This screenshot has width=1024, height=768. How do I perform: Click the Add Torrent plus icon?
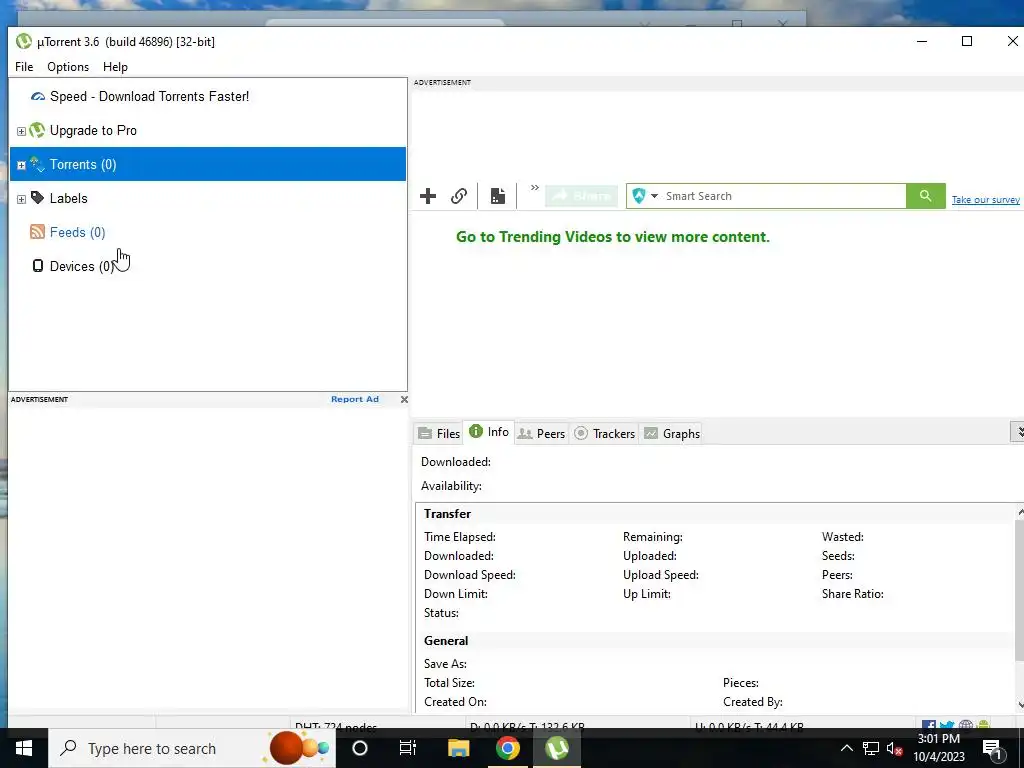[428, 196]
